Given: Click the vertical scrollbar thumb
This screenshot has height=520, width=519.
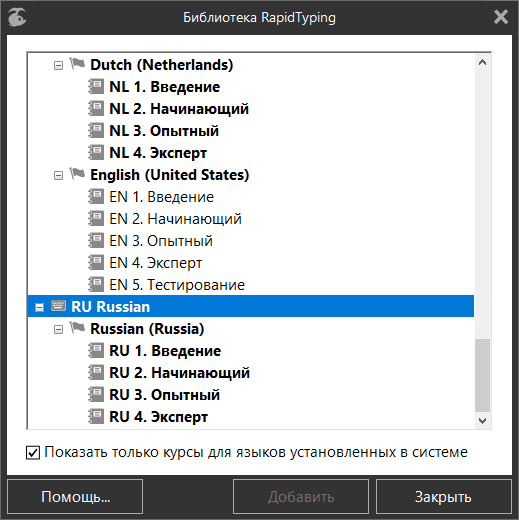Looking at the screenshot, I should point(482,375).
